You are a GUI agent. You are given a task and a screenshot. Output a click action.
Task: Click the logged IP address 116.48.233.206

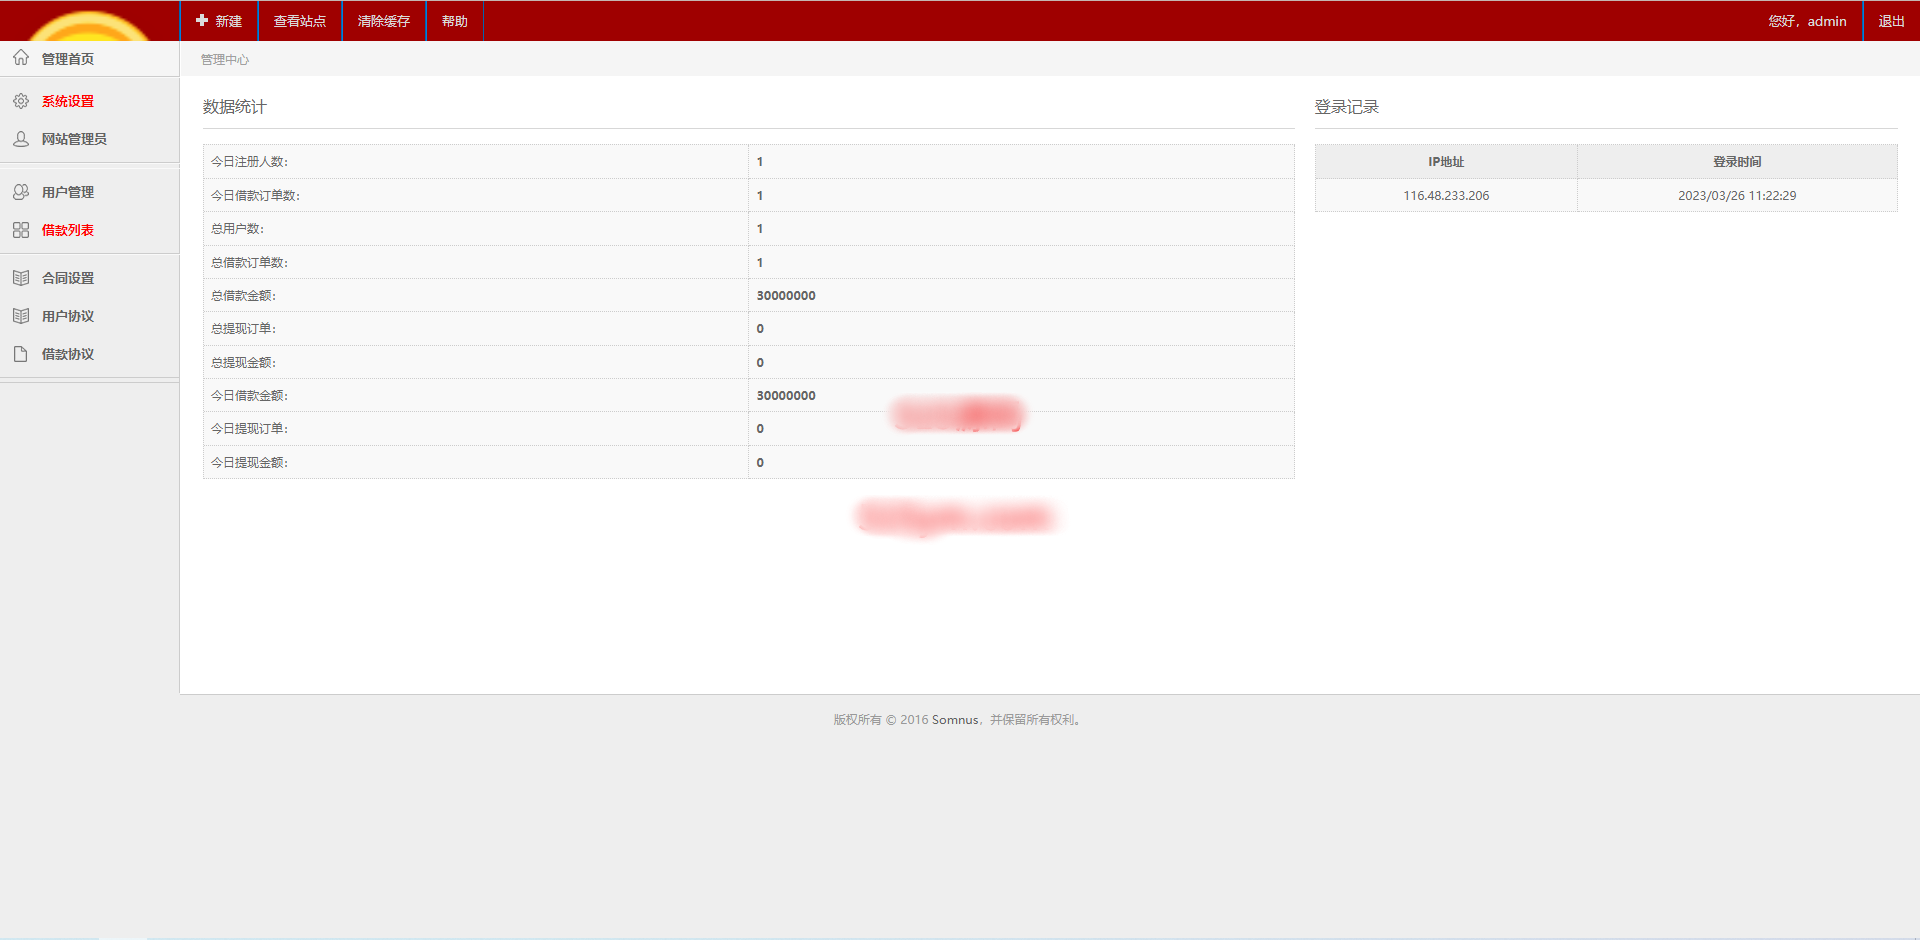click(1446, 196)
